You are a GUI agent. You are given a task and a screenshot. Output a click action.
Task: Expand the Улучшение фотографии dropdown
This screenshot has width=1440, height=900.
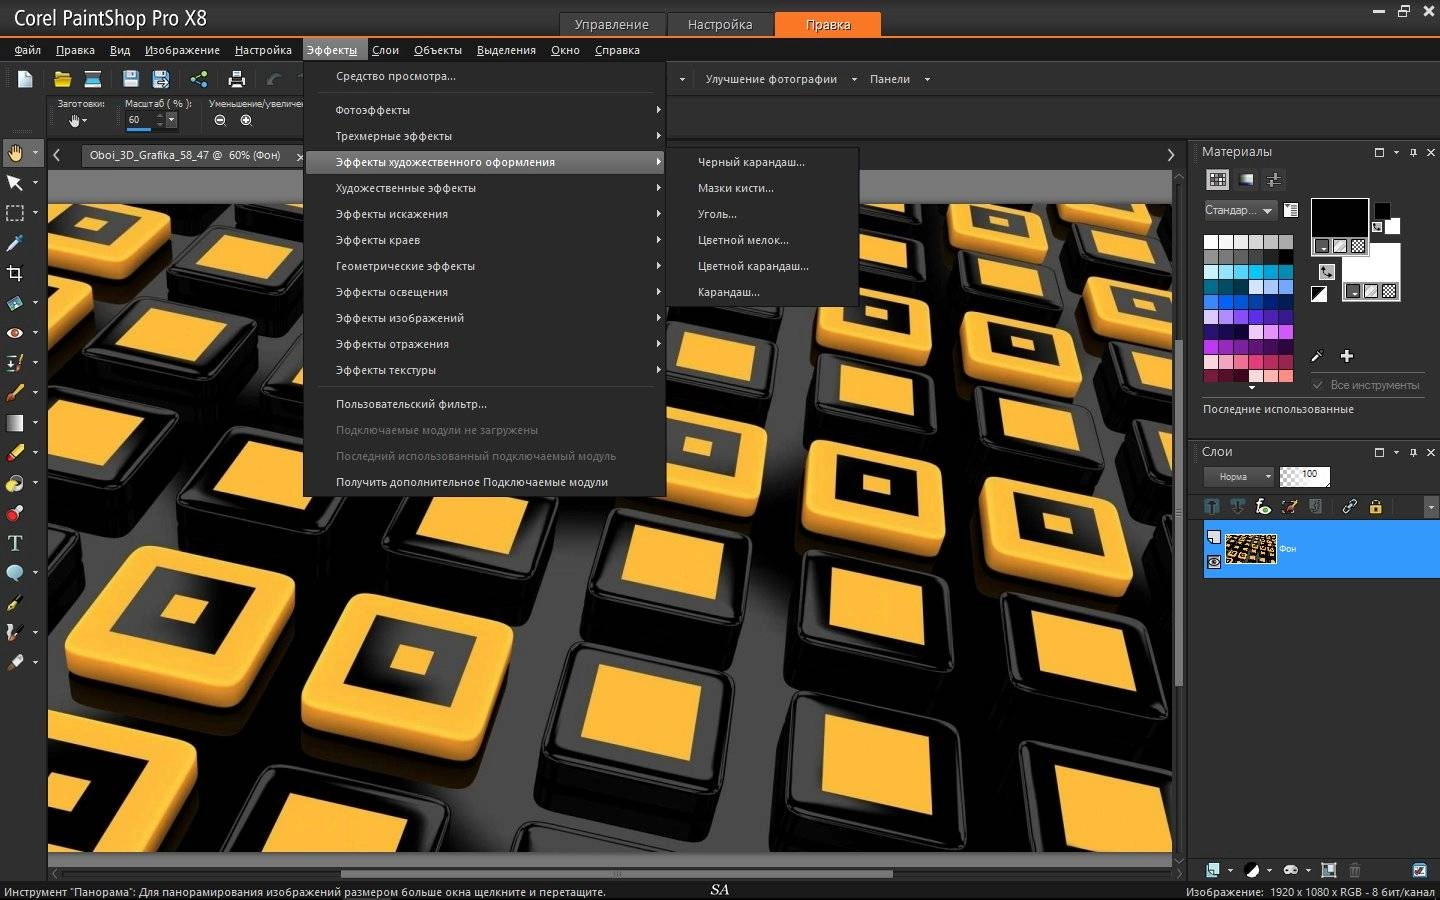click(854, 79)
